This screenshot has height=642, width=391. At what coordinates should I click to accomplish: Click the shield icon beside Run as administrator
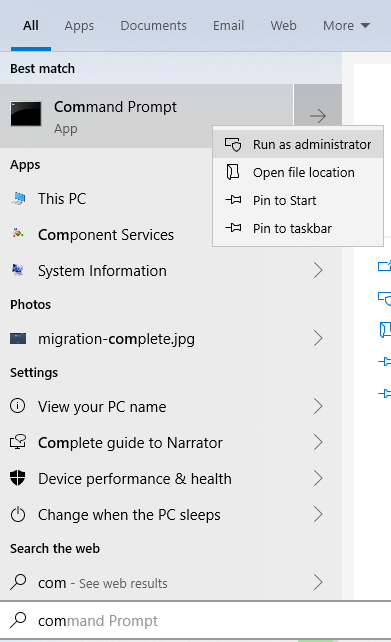tap(233, 145)
